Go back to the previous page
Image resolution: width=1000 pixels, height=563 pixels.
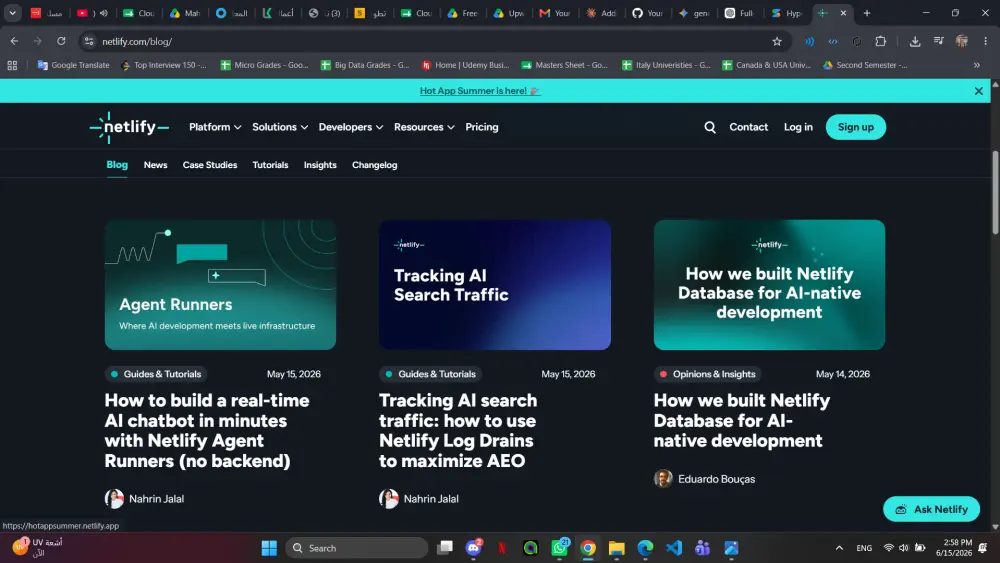click(14, 41)
